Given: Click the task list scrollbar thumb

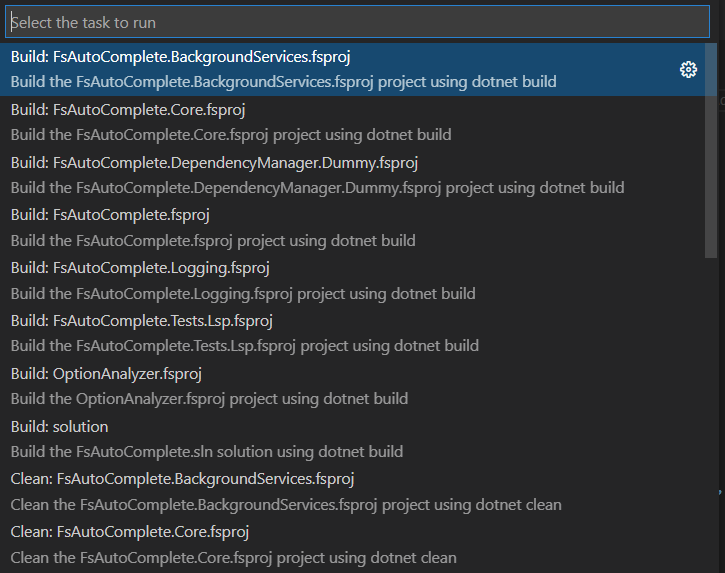Looking at the screenshot, I should tap(711, 150).
